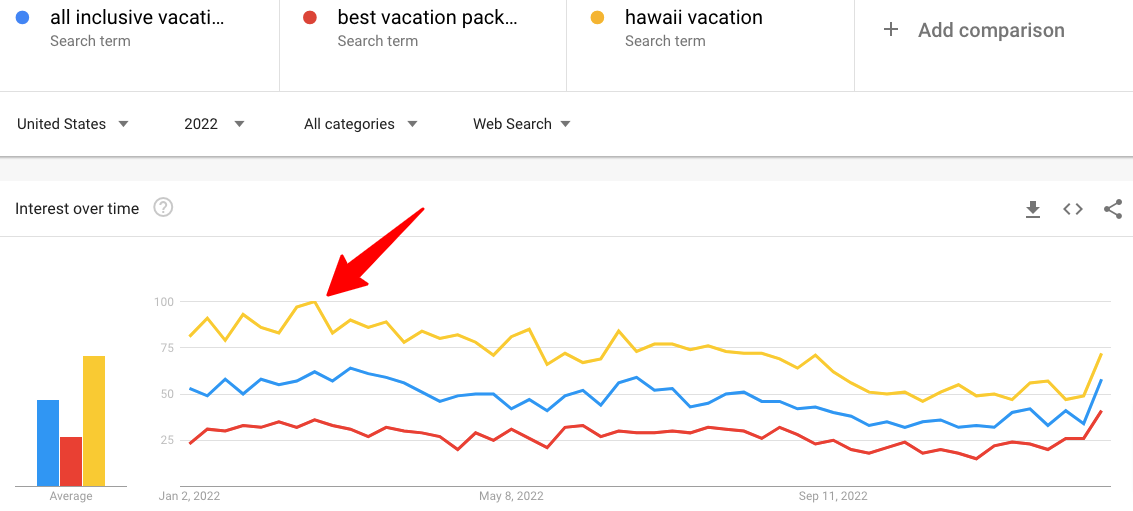Click the blue dot for all inclusive term
1133x511 pixels.
pos(23,18)
